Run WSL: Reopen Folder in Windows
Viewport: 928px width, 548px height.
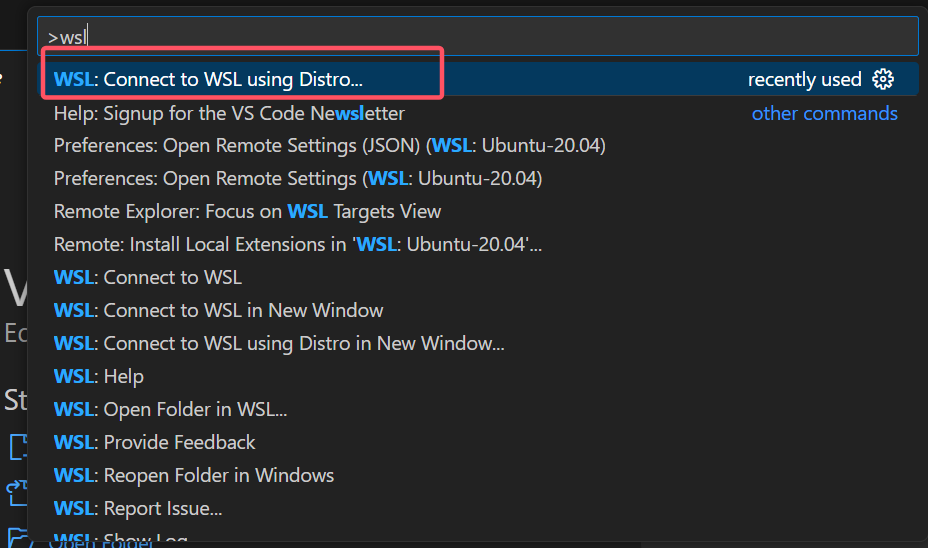pos(478,475)
